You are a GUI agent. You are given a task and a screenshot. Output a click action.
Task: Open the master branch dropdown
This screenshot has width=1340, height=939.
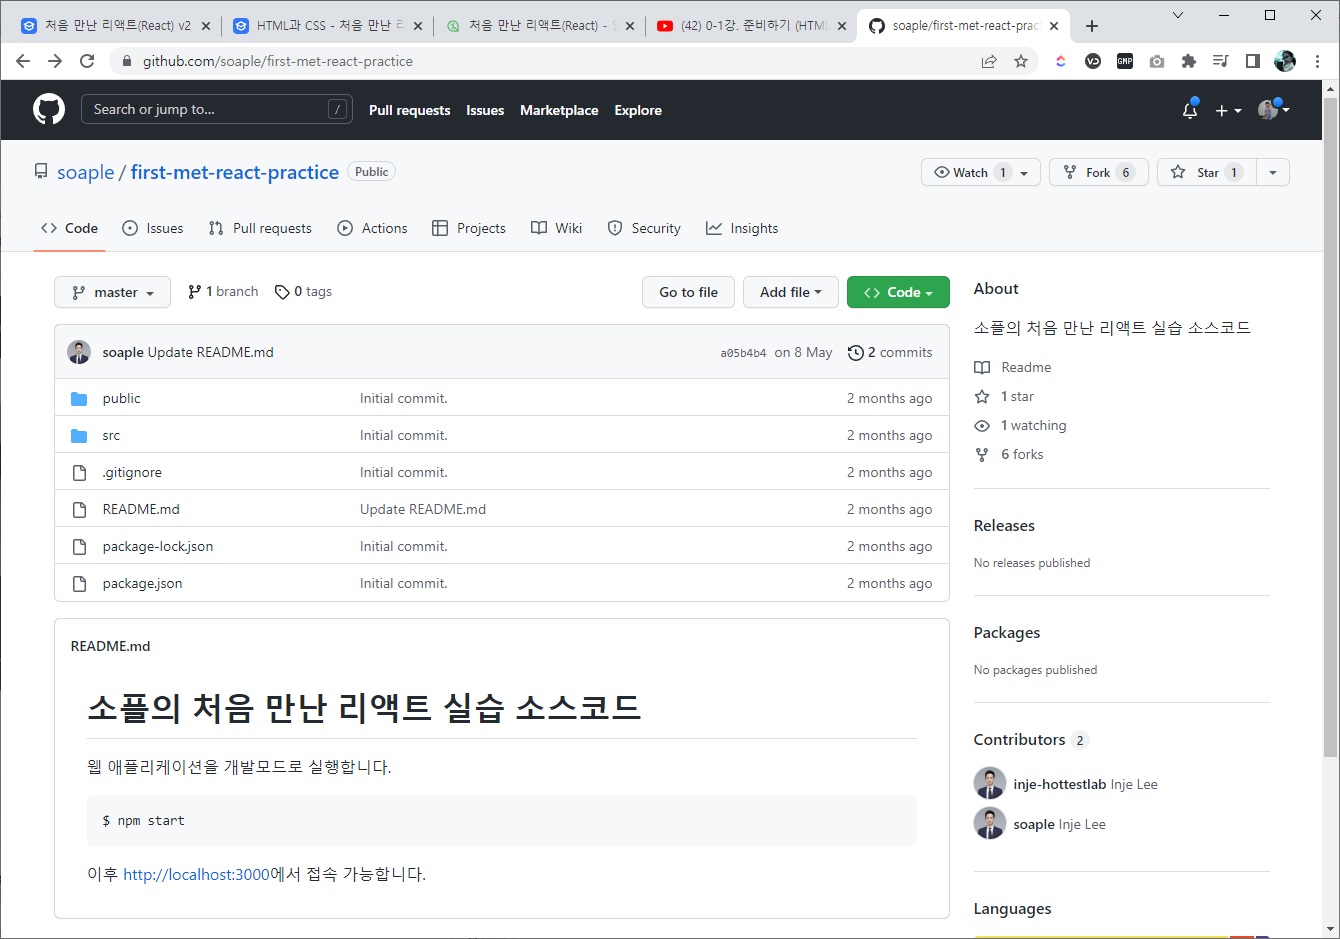(113, 292)
